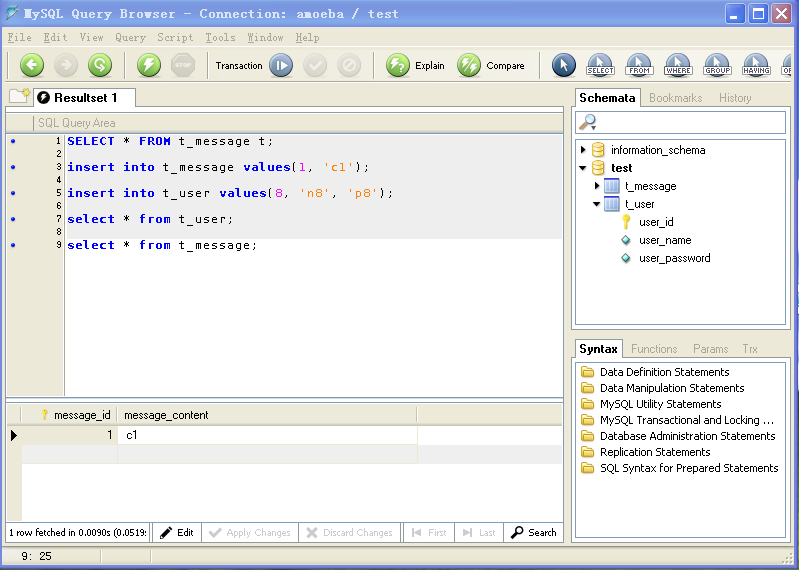Select the WHERE clause tool
The height and width of the screenshot is (570, 799).
pos(678,65)
